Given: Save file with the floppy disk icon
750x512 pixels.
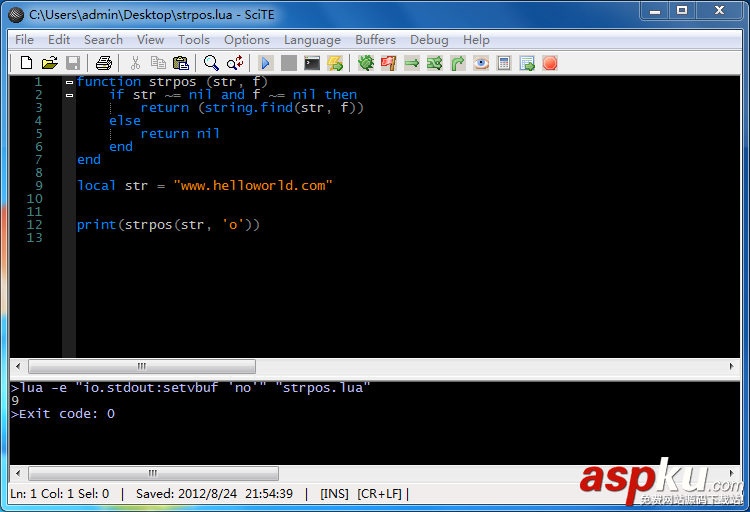Looking at the screenshot, I should [73, 63].
